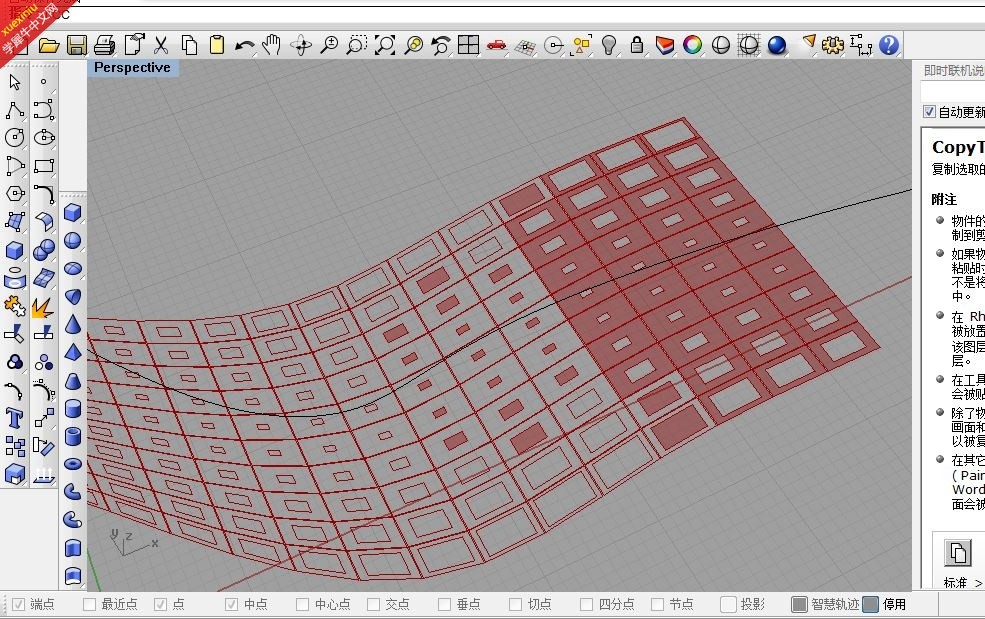Select the arrow pointer tool
The image size is (985, 619).
(15, 82)
